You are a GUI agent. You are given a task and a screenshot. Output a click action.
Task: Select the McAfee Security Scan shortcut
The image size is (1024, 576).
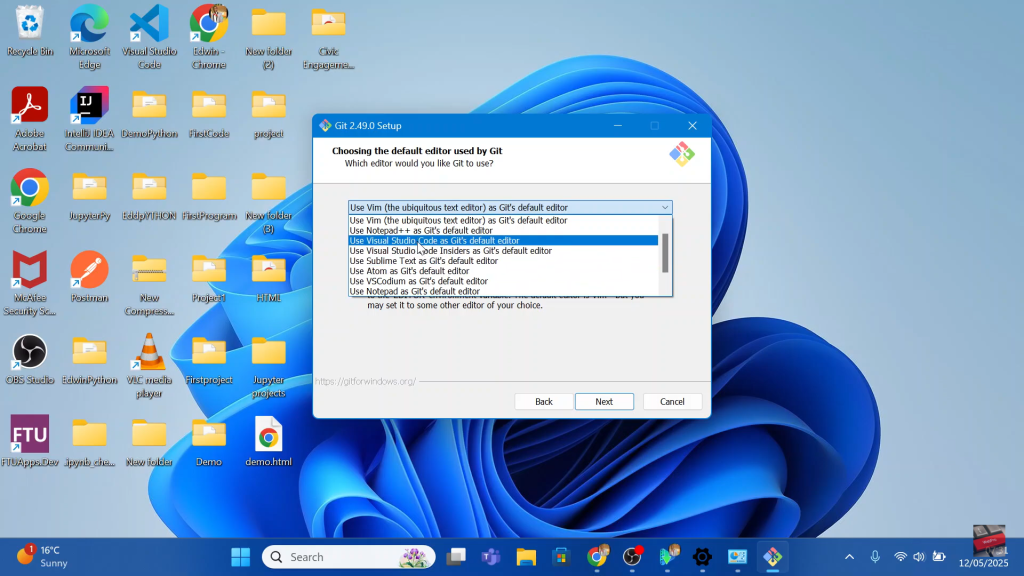[x=29, y=283]
